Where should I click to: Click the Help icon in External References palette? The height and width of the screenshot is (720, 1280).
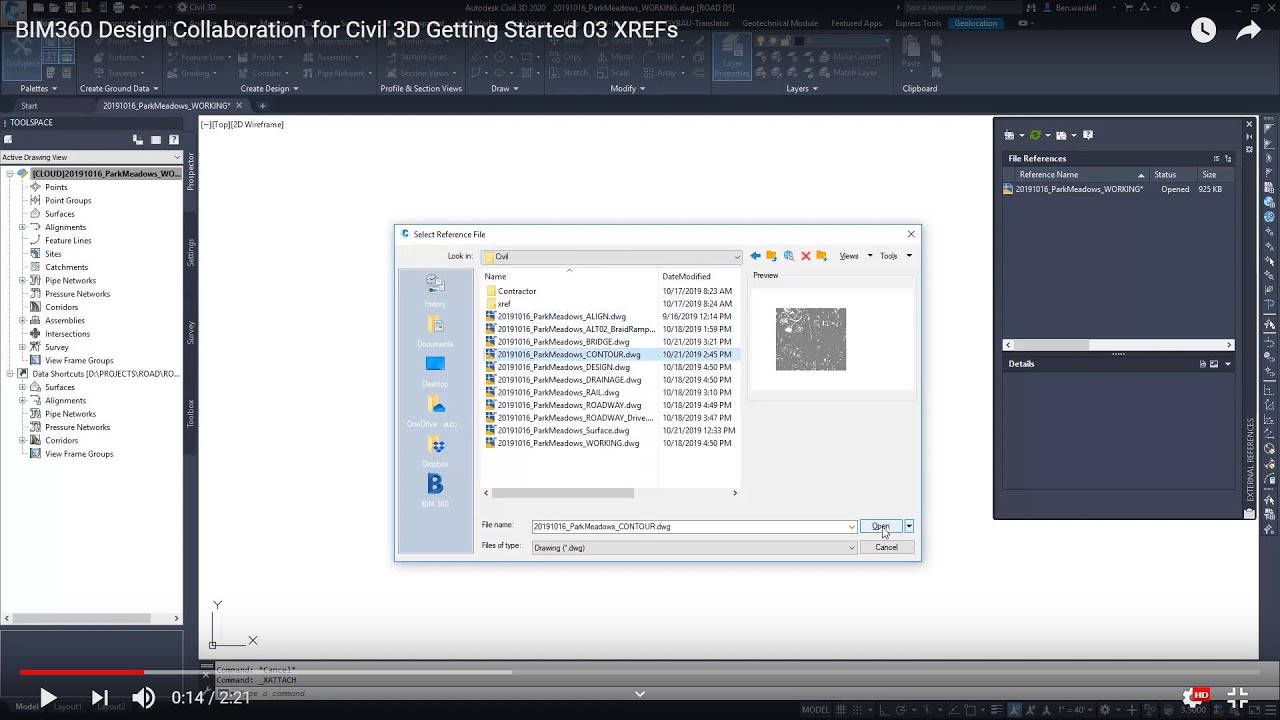(x=1088, y=135)
